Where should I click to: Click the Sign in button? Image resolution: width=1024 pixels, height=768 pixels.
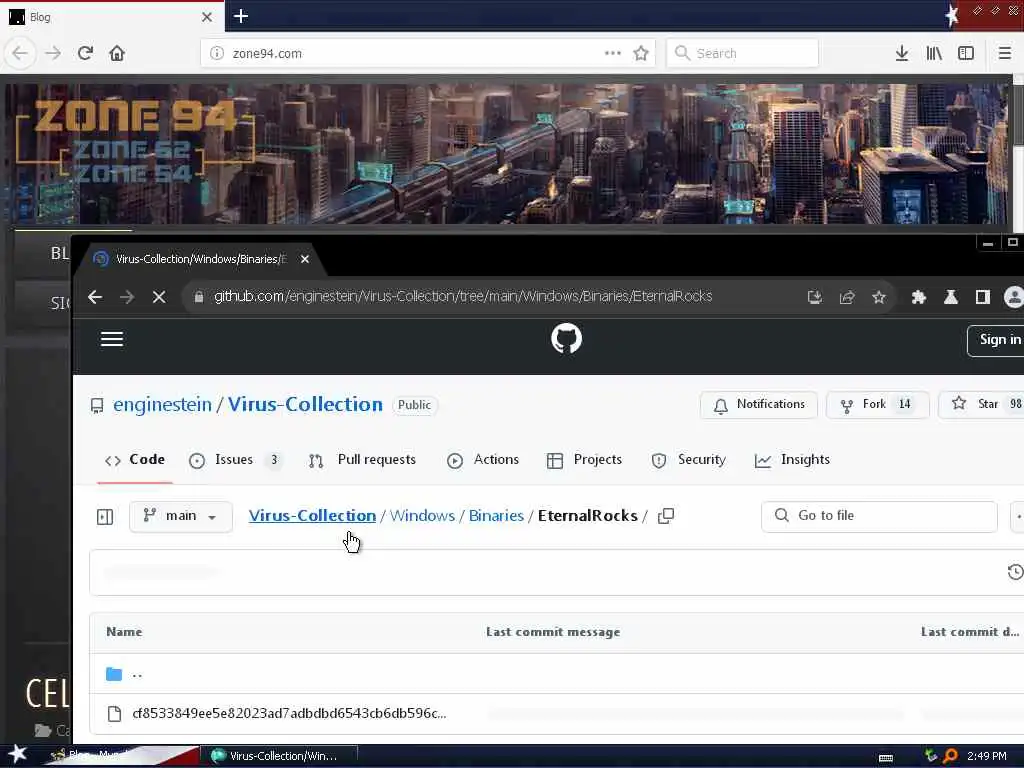(997, 340)
